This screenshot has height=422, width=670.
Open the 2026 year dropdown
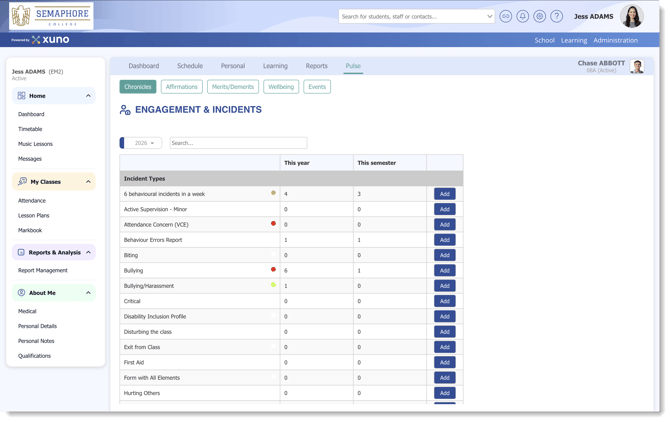coord(143,143)
